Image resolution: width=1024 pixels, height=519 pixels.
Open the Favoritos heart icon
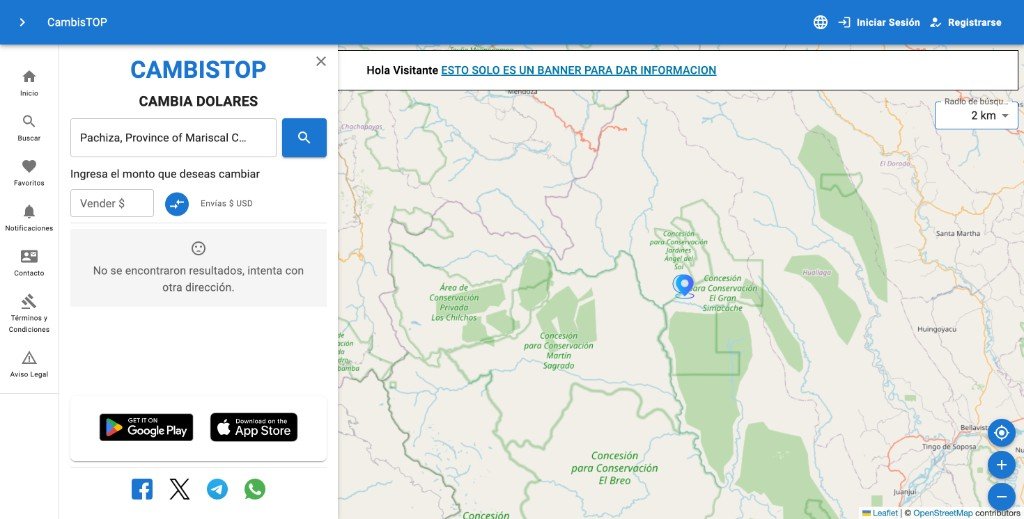pyautogui.click(x=29, y=166)
